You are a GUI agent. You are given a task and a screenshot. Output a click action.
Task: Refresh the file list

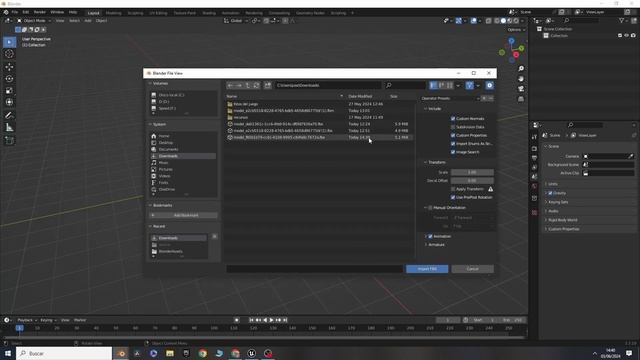pyautogui.click(x=256, y=85)
